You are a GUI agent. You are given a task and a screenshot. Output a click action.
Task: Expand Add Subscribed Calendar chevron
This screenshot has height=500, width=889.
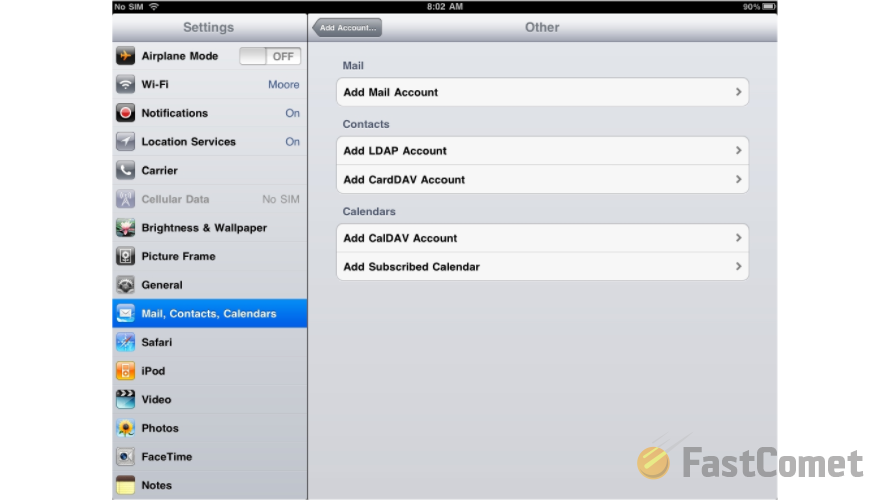(738, 267)
